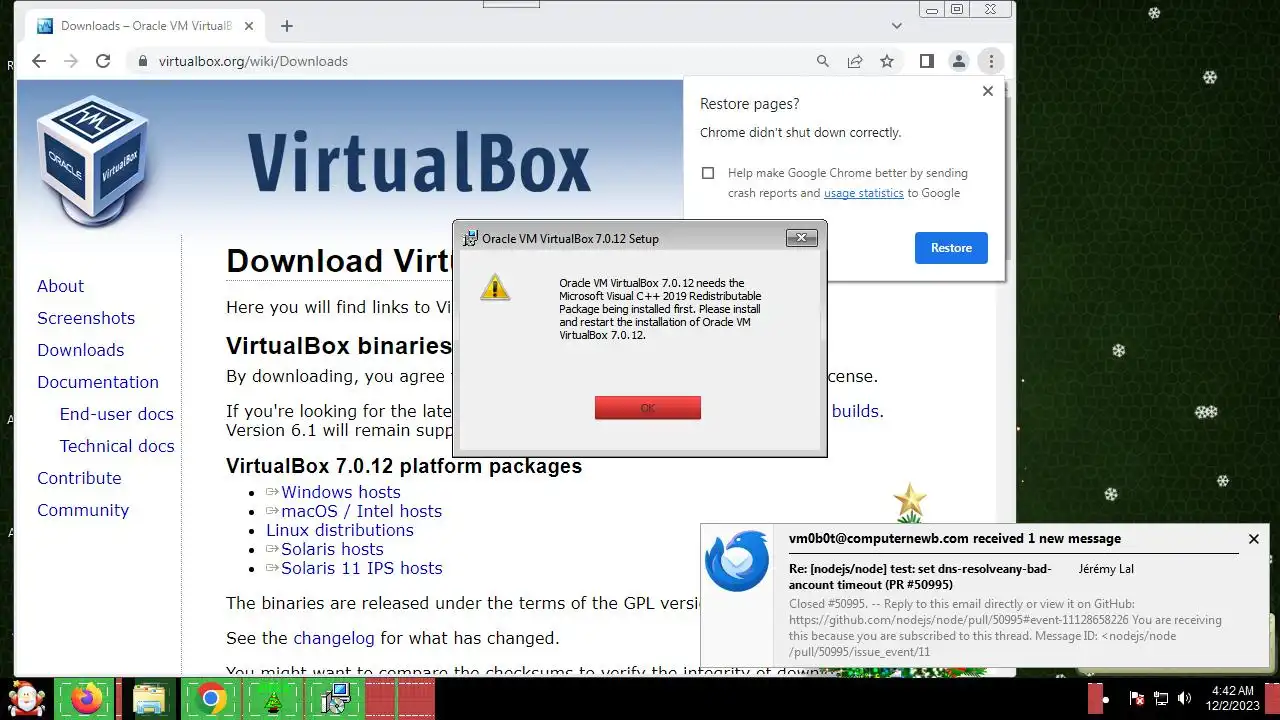Screen dimensions: 1280x720
Task: Switch to Chrome in the taskbar
Action: point(211,699)
